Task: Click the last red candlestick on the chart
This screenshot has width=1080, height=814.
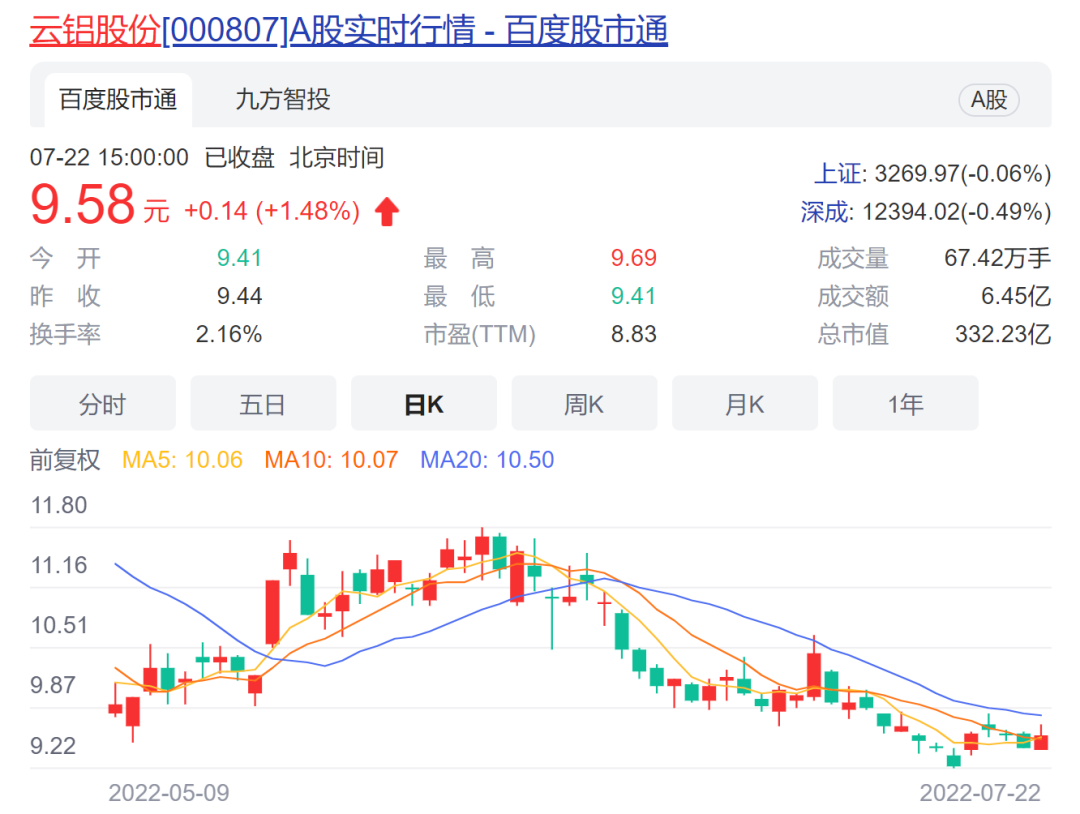Action: pos(1041,741)
